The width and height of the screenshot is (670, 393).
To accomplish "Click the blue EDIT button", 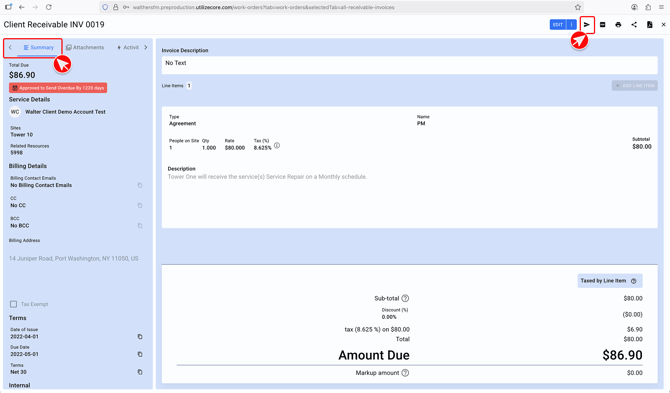I will (558, 25).
